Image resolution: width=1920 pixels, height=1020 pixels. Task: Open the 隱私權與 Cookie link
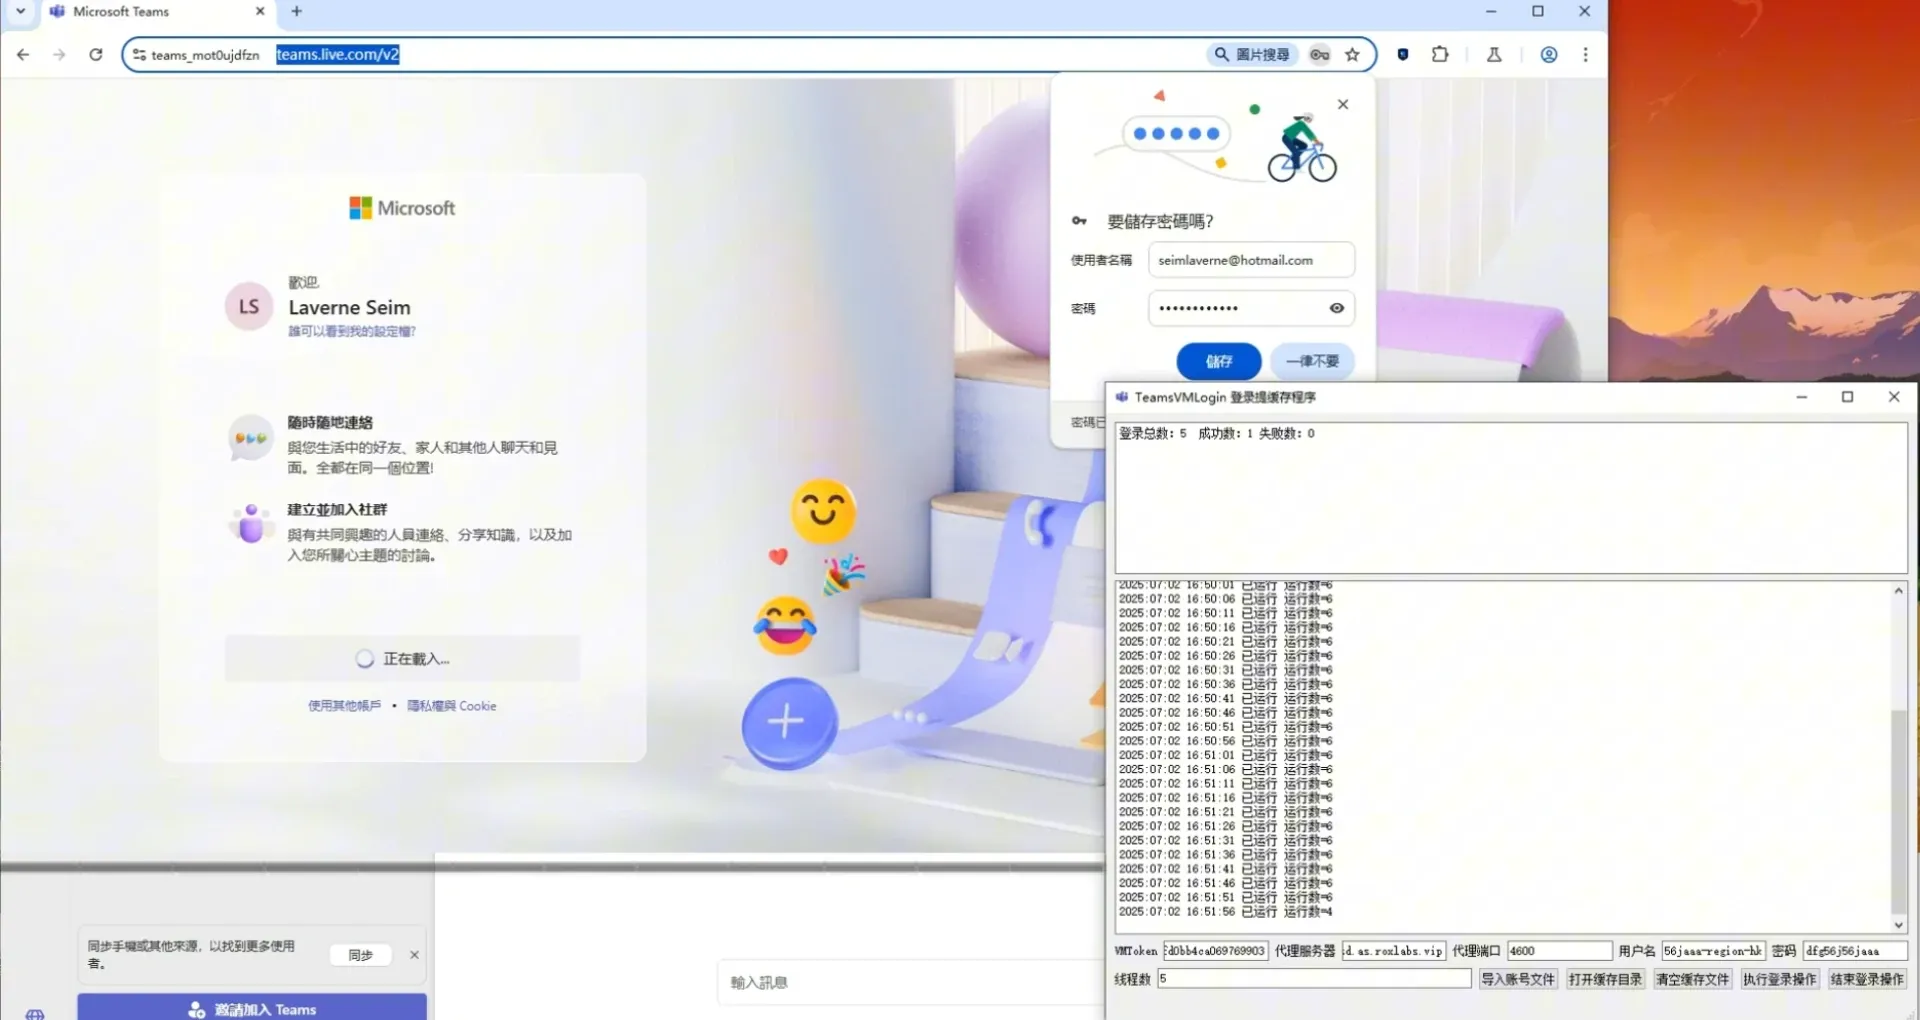pos(452,705)
